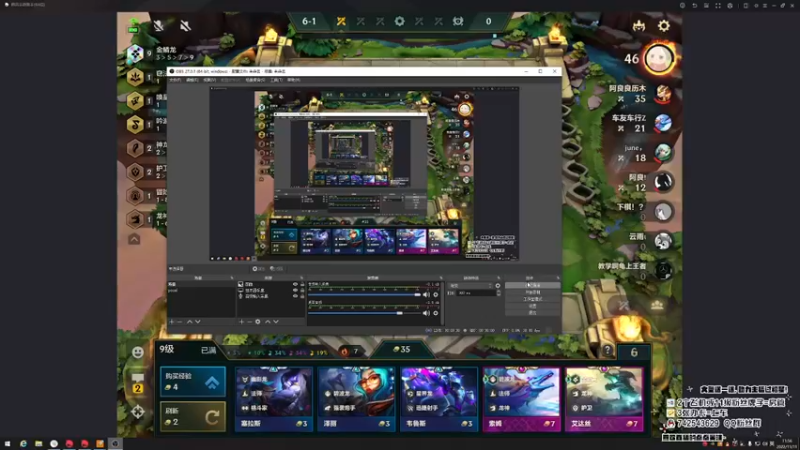Screen dimensions: 800x450
Task: Open source properties gear below sources list
Action: coord(258,322)
